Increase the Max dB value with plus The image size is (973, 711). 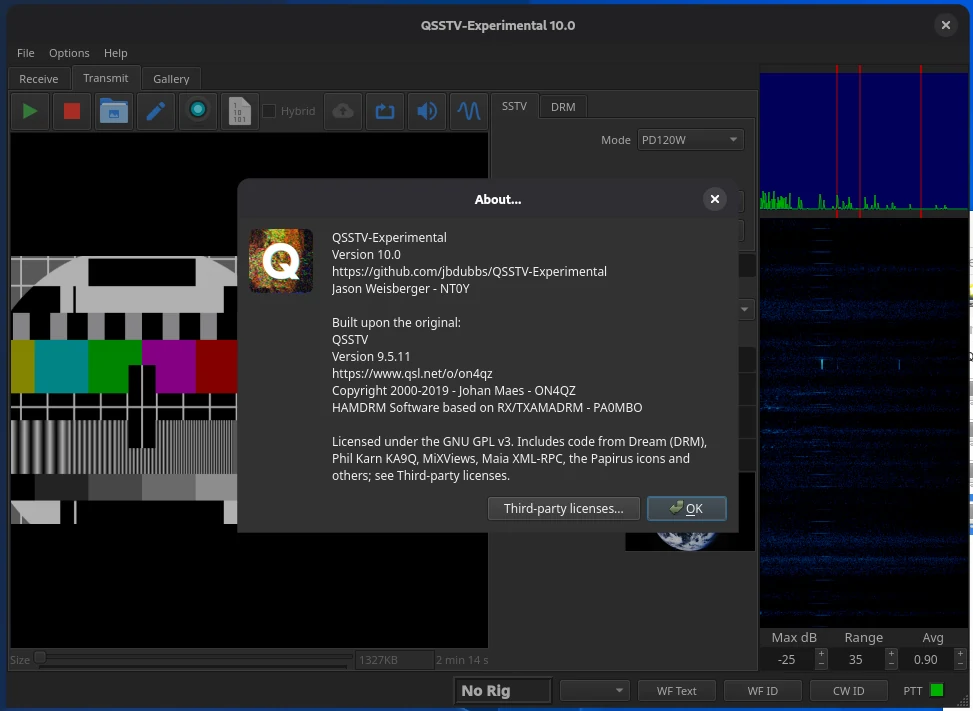click(821, 654)
